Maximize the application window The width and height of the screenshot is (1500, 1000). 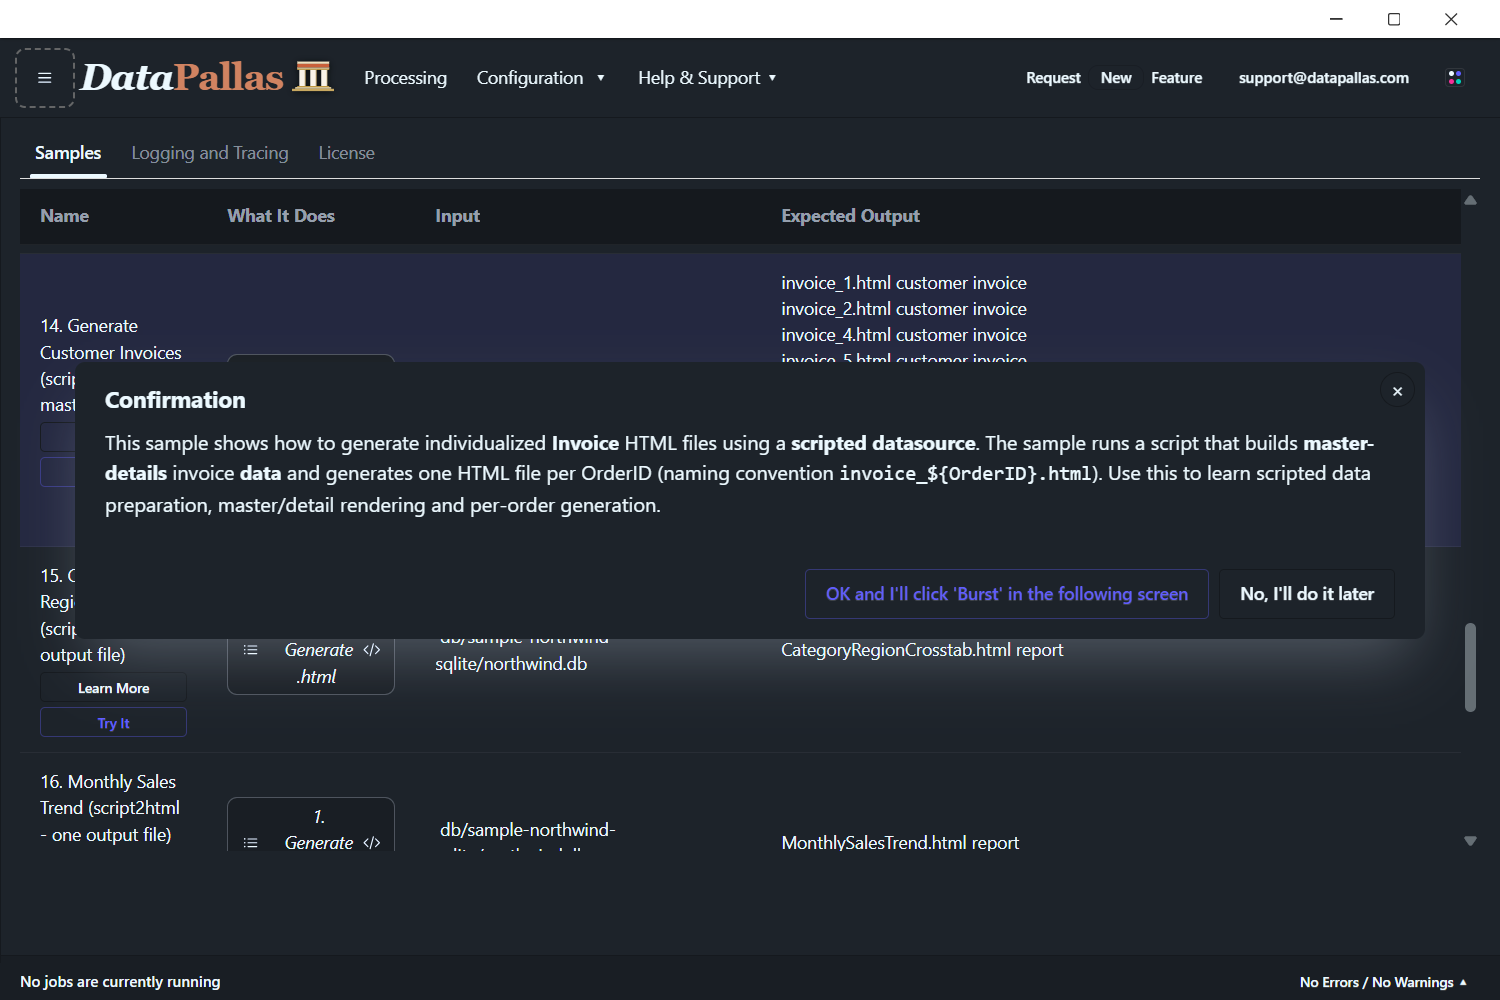coord(1394,19)
